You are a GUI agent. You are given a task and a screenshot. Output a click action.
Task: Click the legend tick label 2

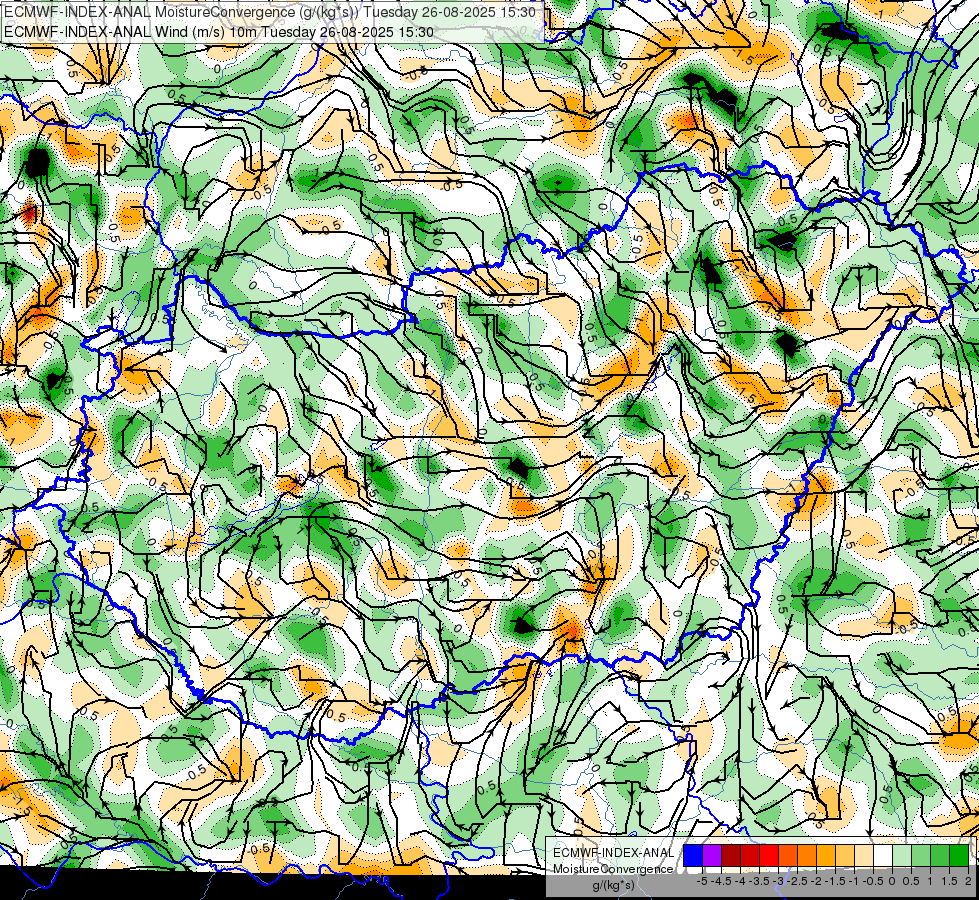968,881
